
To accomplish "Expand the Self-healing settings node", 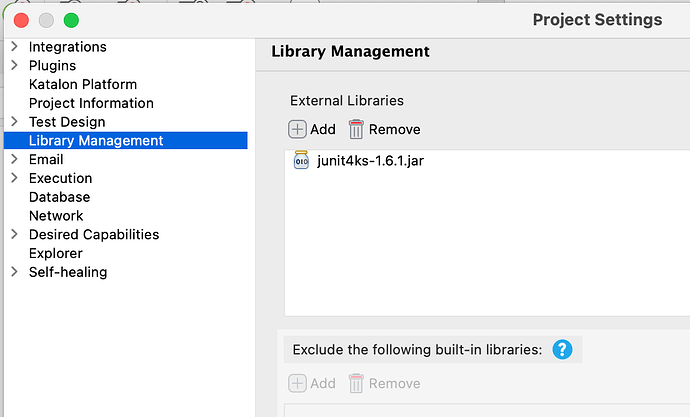I will (x=14, y=272).
